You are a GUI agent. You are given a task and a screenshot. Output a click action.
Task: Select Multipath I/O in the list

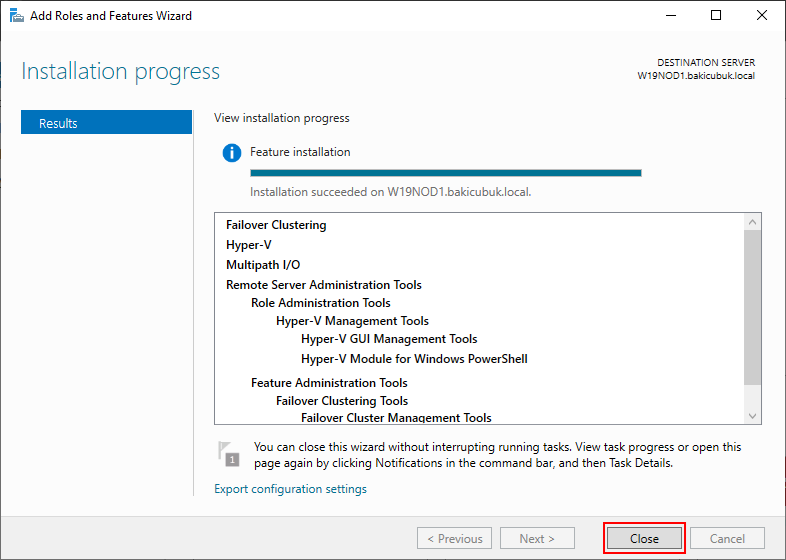[x=263, y=265]
